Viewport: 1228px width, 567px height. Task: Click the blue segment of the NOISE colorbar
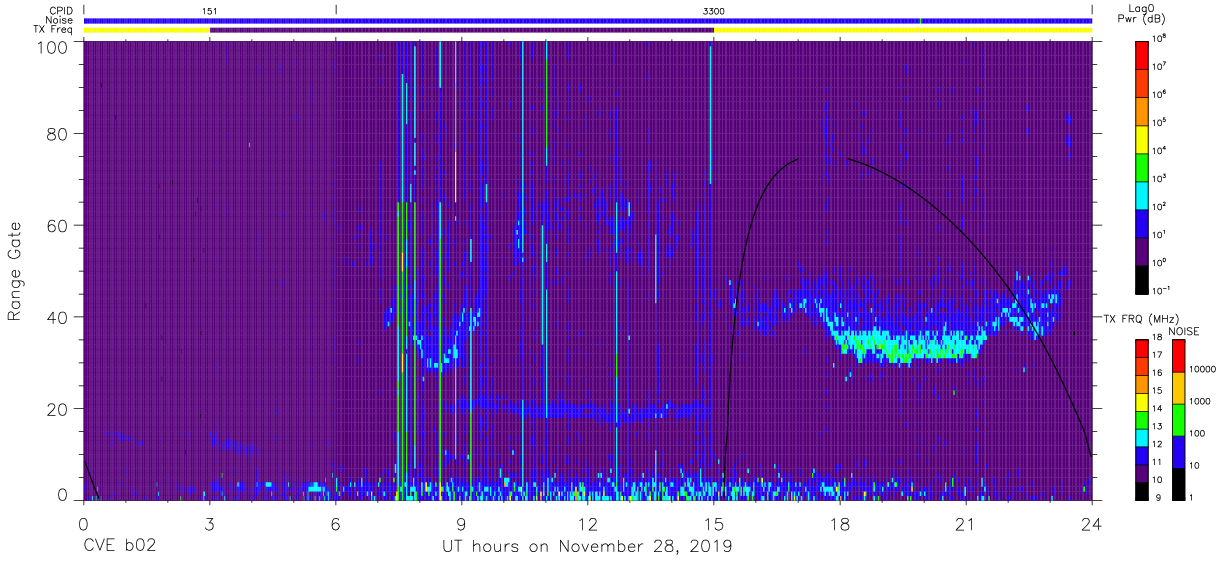coord(1178,451)
